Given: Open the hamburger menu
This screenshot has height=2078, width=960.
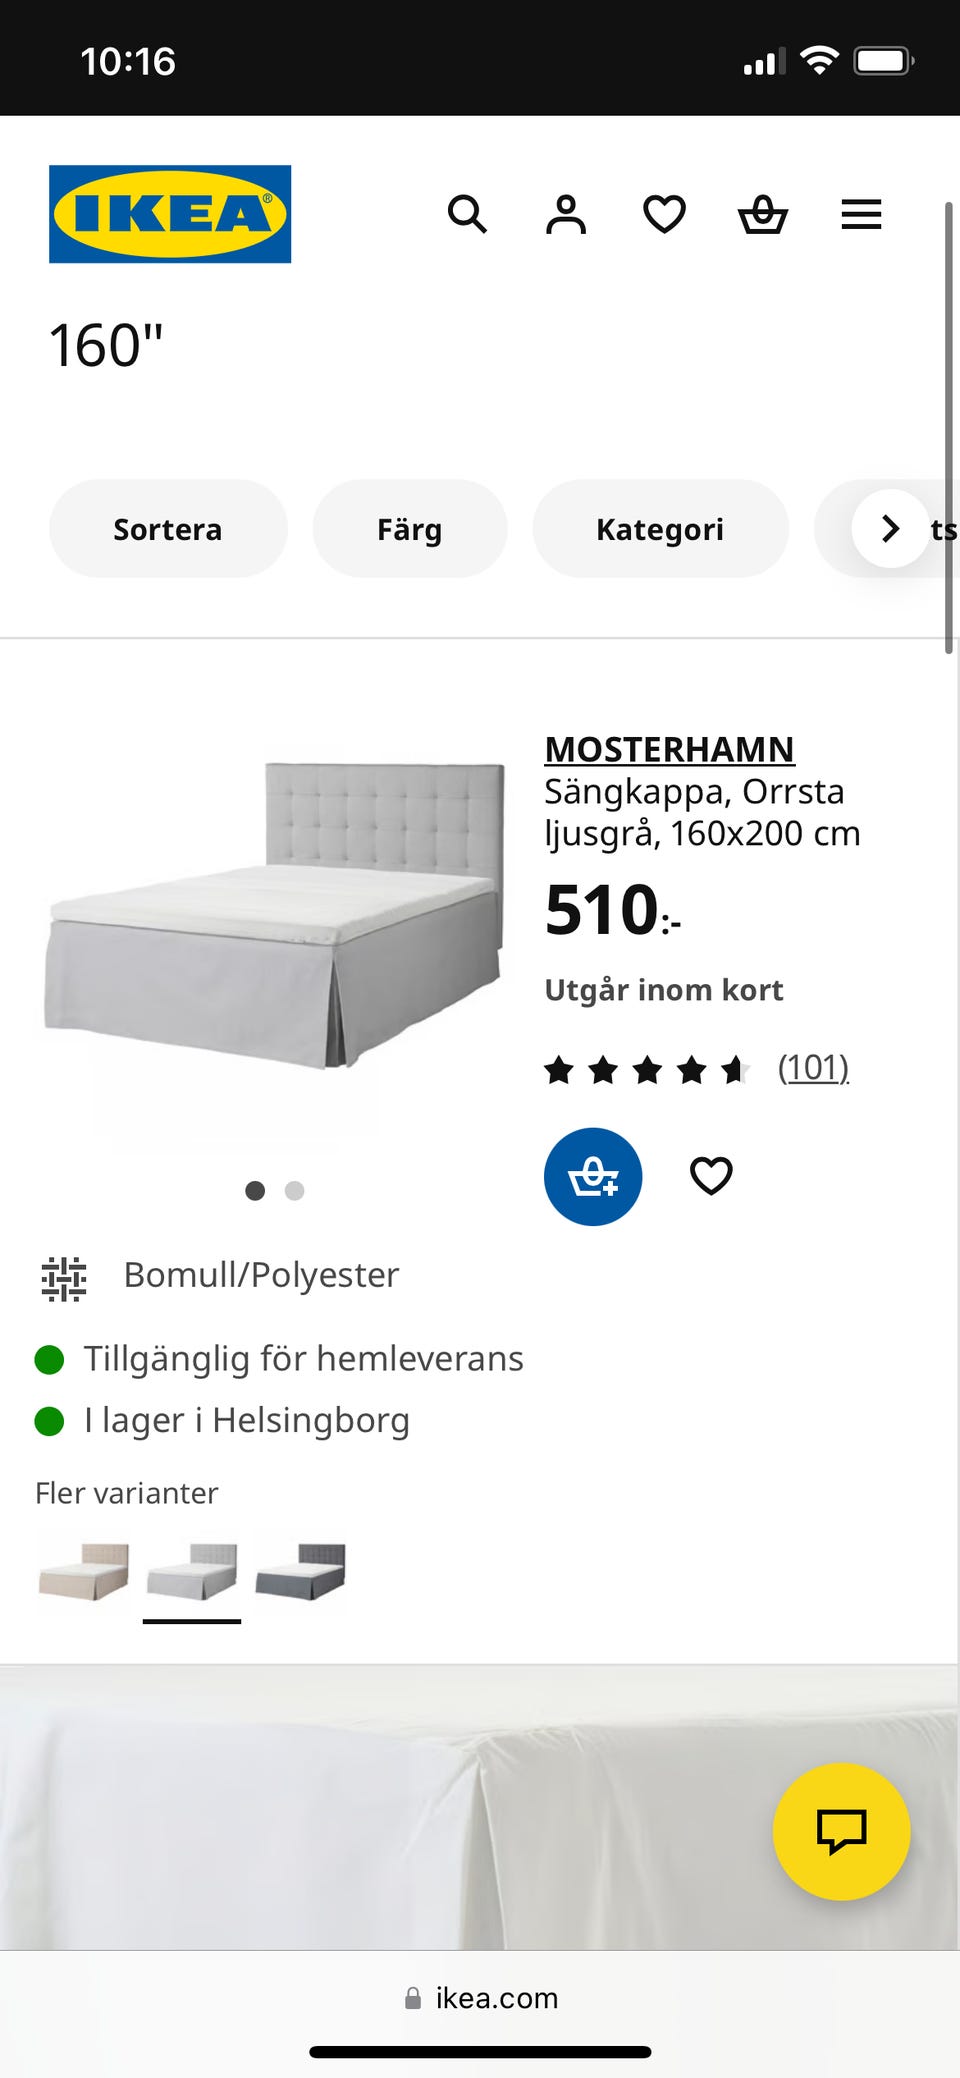Looking at the screenshot, I should (x=861, y=214).
